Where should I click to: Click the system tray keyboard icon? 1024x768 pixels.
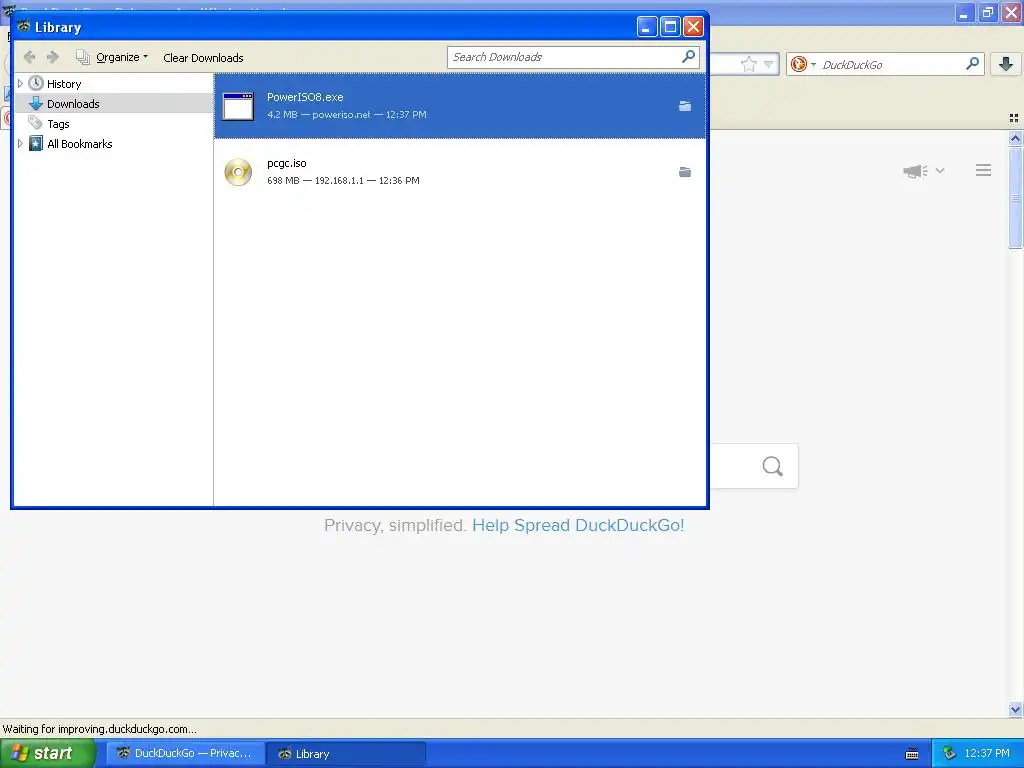point(912,754)
